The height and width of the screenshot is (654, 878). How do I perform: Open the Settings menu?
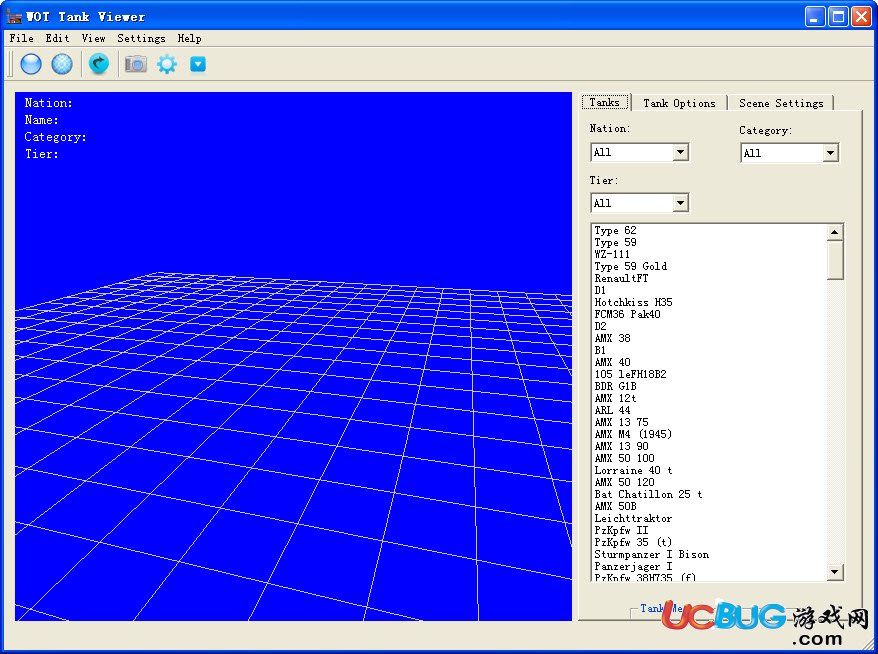point(141,38)
